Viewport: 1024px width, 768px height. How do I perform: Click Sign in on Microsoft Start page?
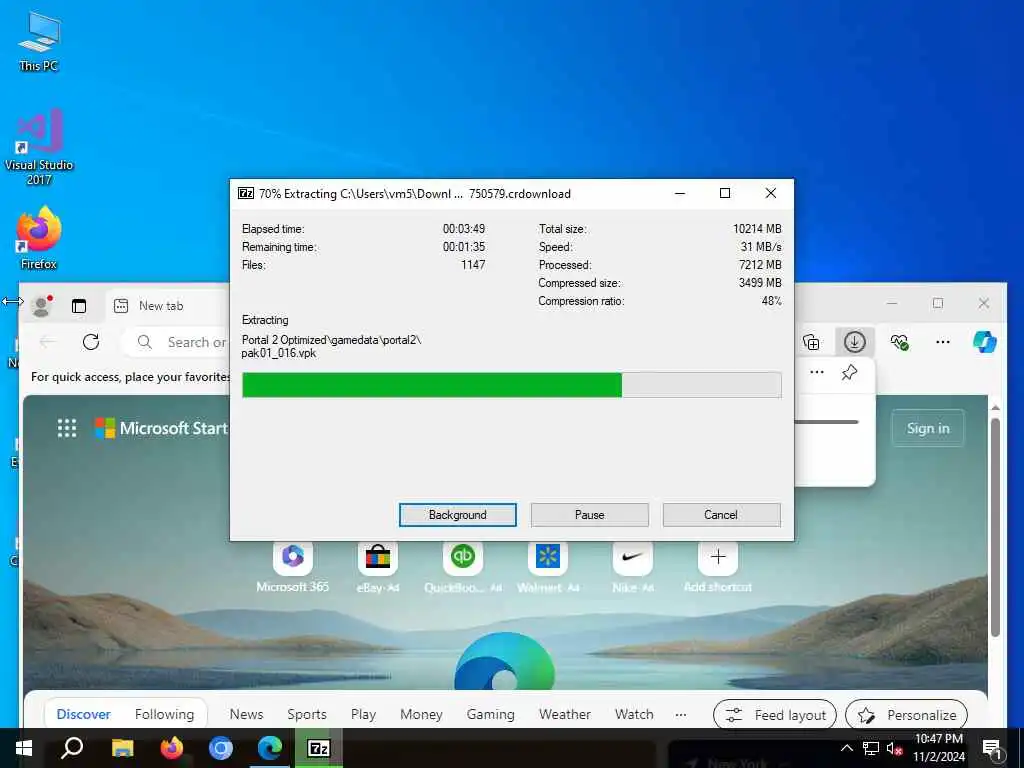(928, 428)
